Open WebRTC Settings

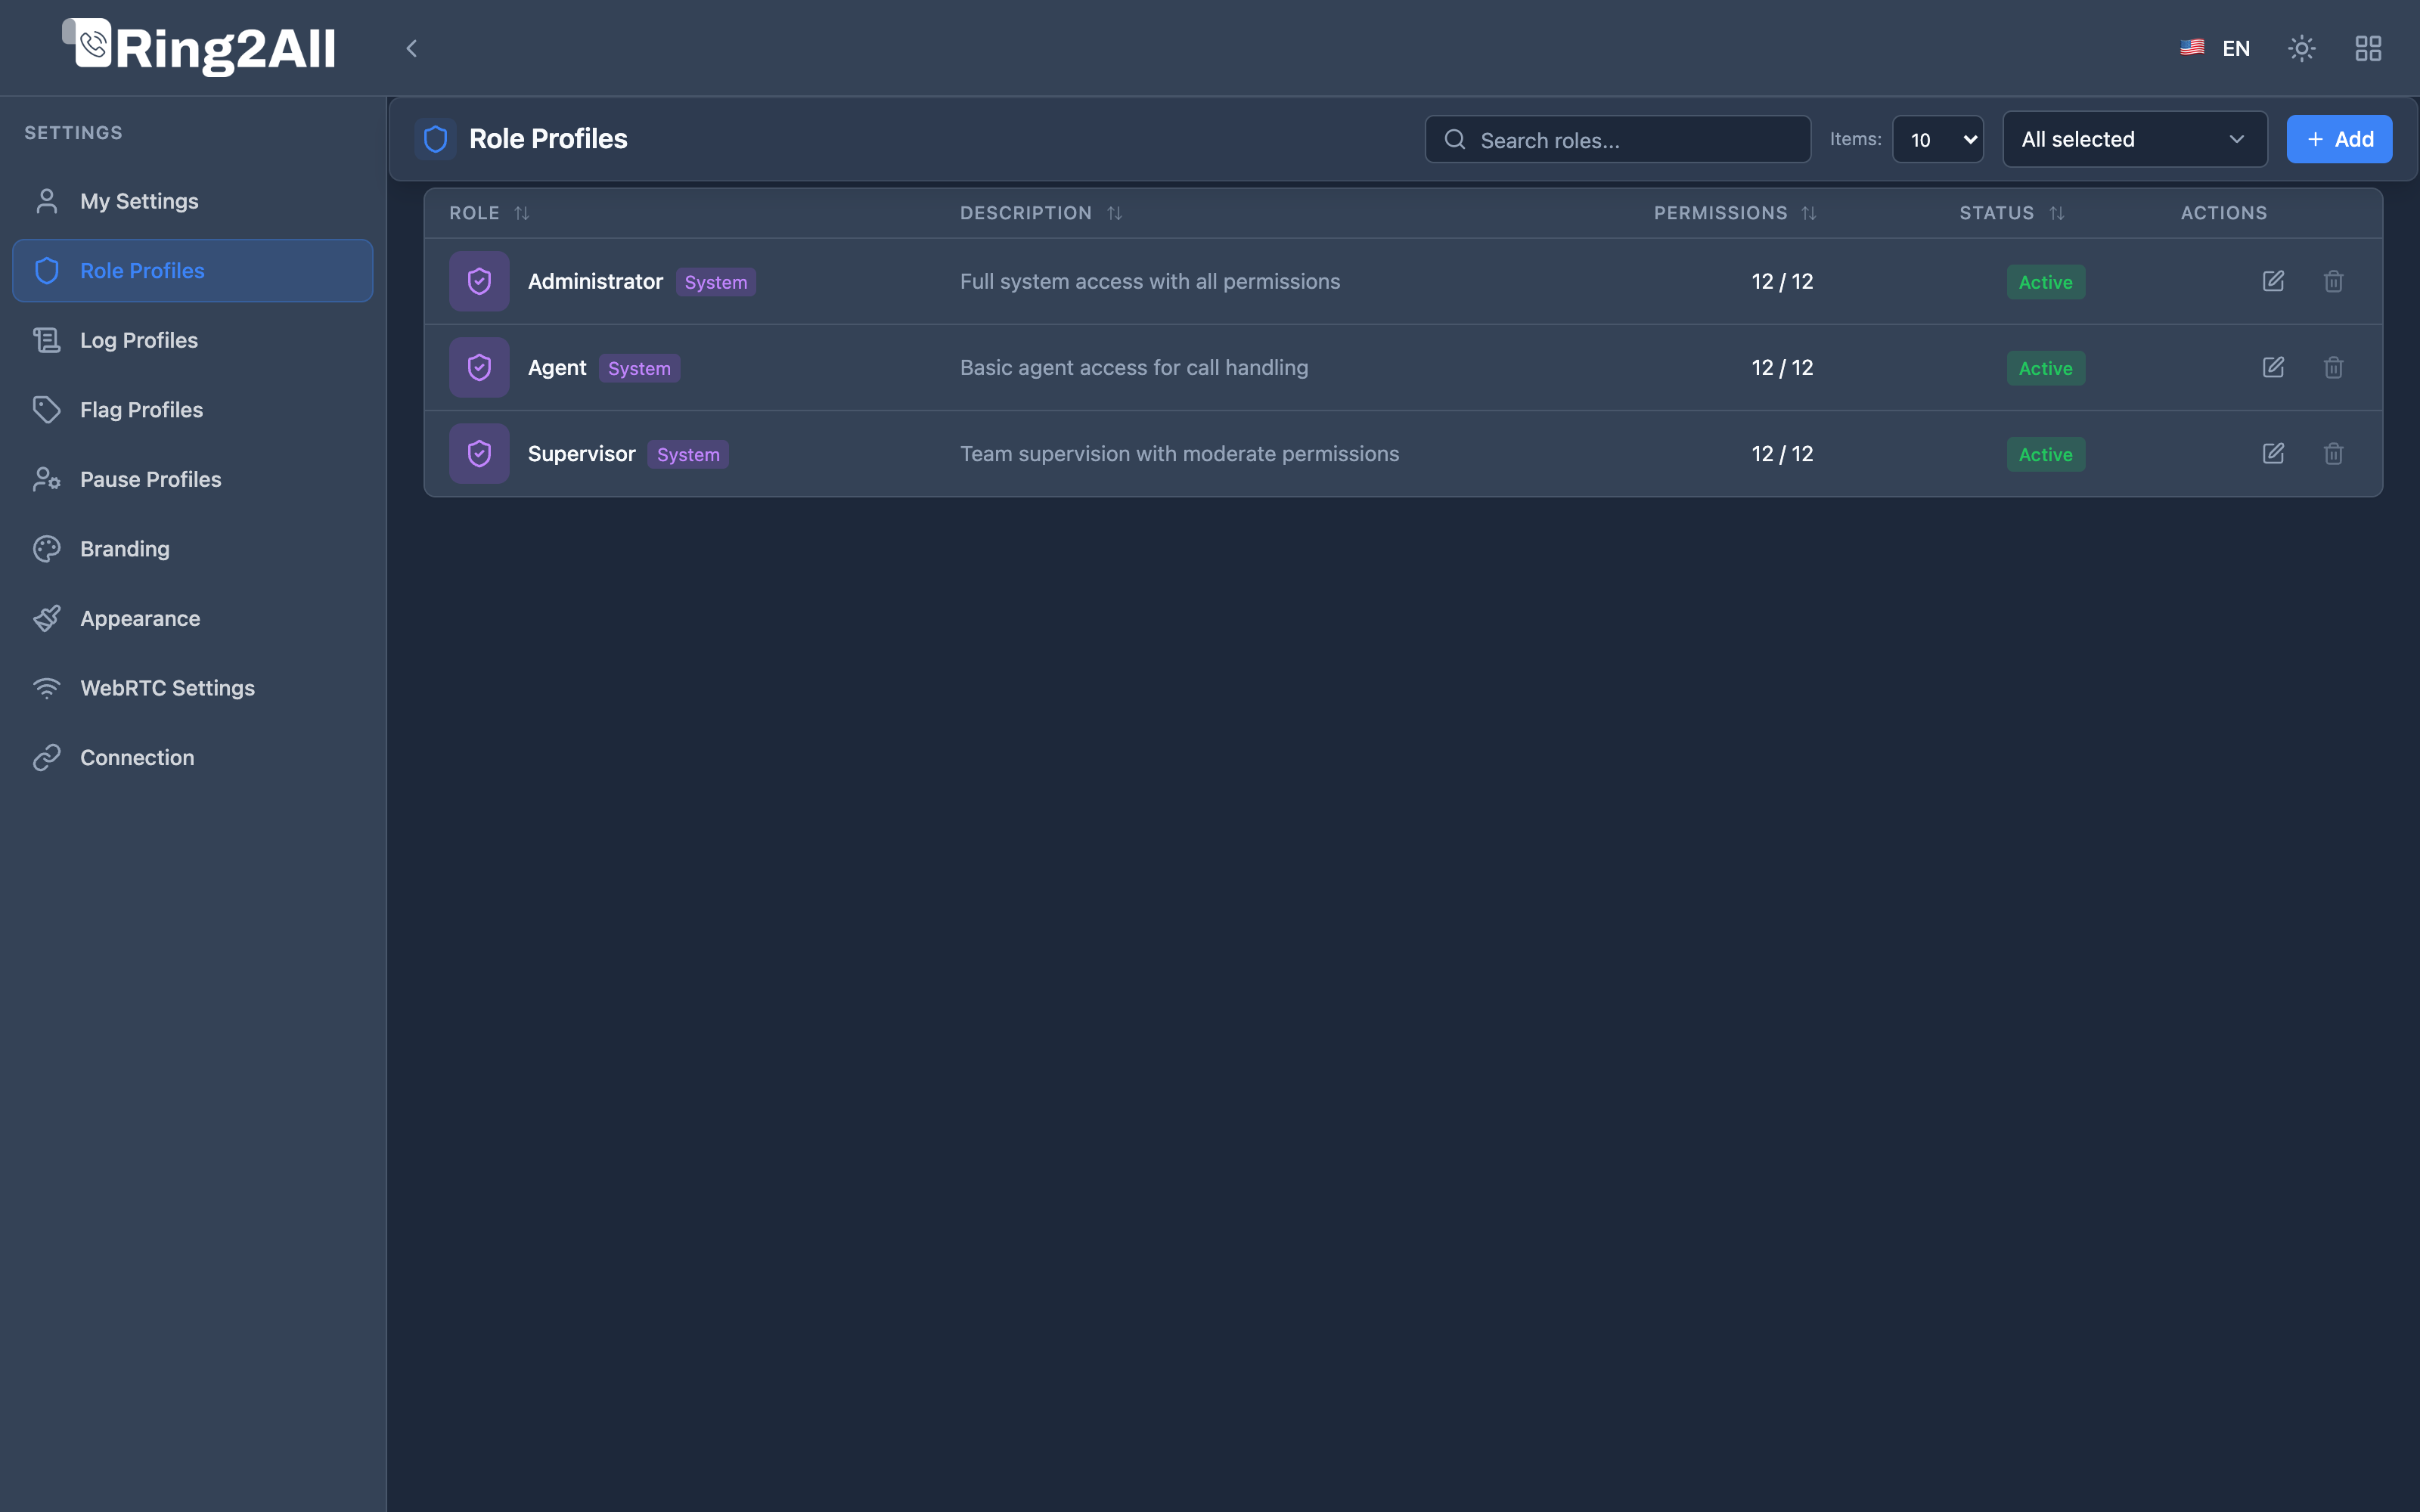click(192, 687)
